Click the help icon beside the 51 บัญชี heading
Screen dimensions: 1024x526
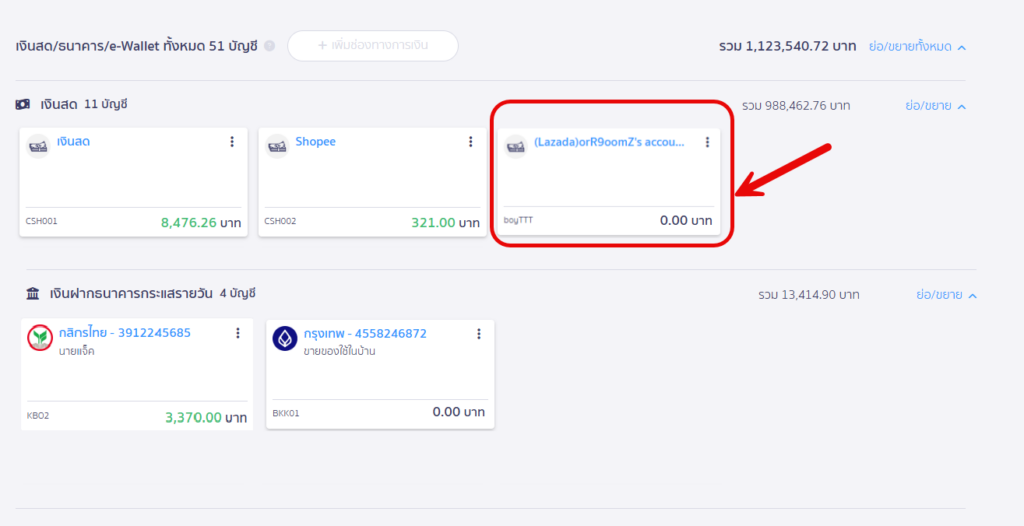[270, 46]
